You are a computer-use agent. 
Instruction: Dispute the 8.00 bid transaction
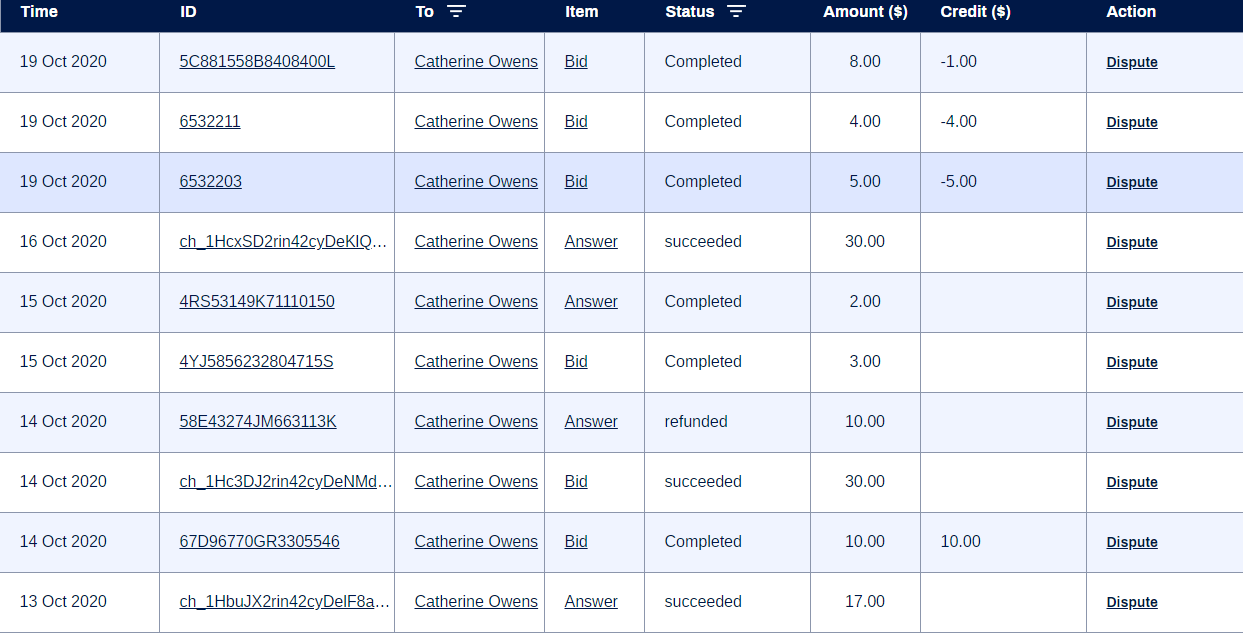click(x=1132, y=62)
